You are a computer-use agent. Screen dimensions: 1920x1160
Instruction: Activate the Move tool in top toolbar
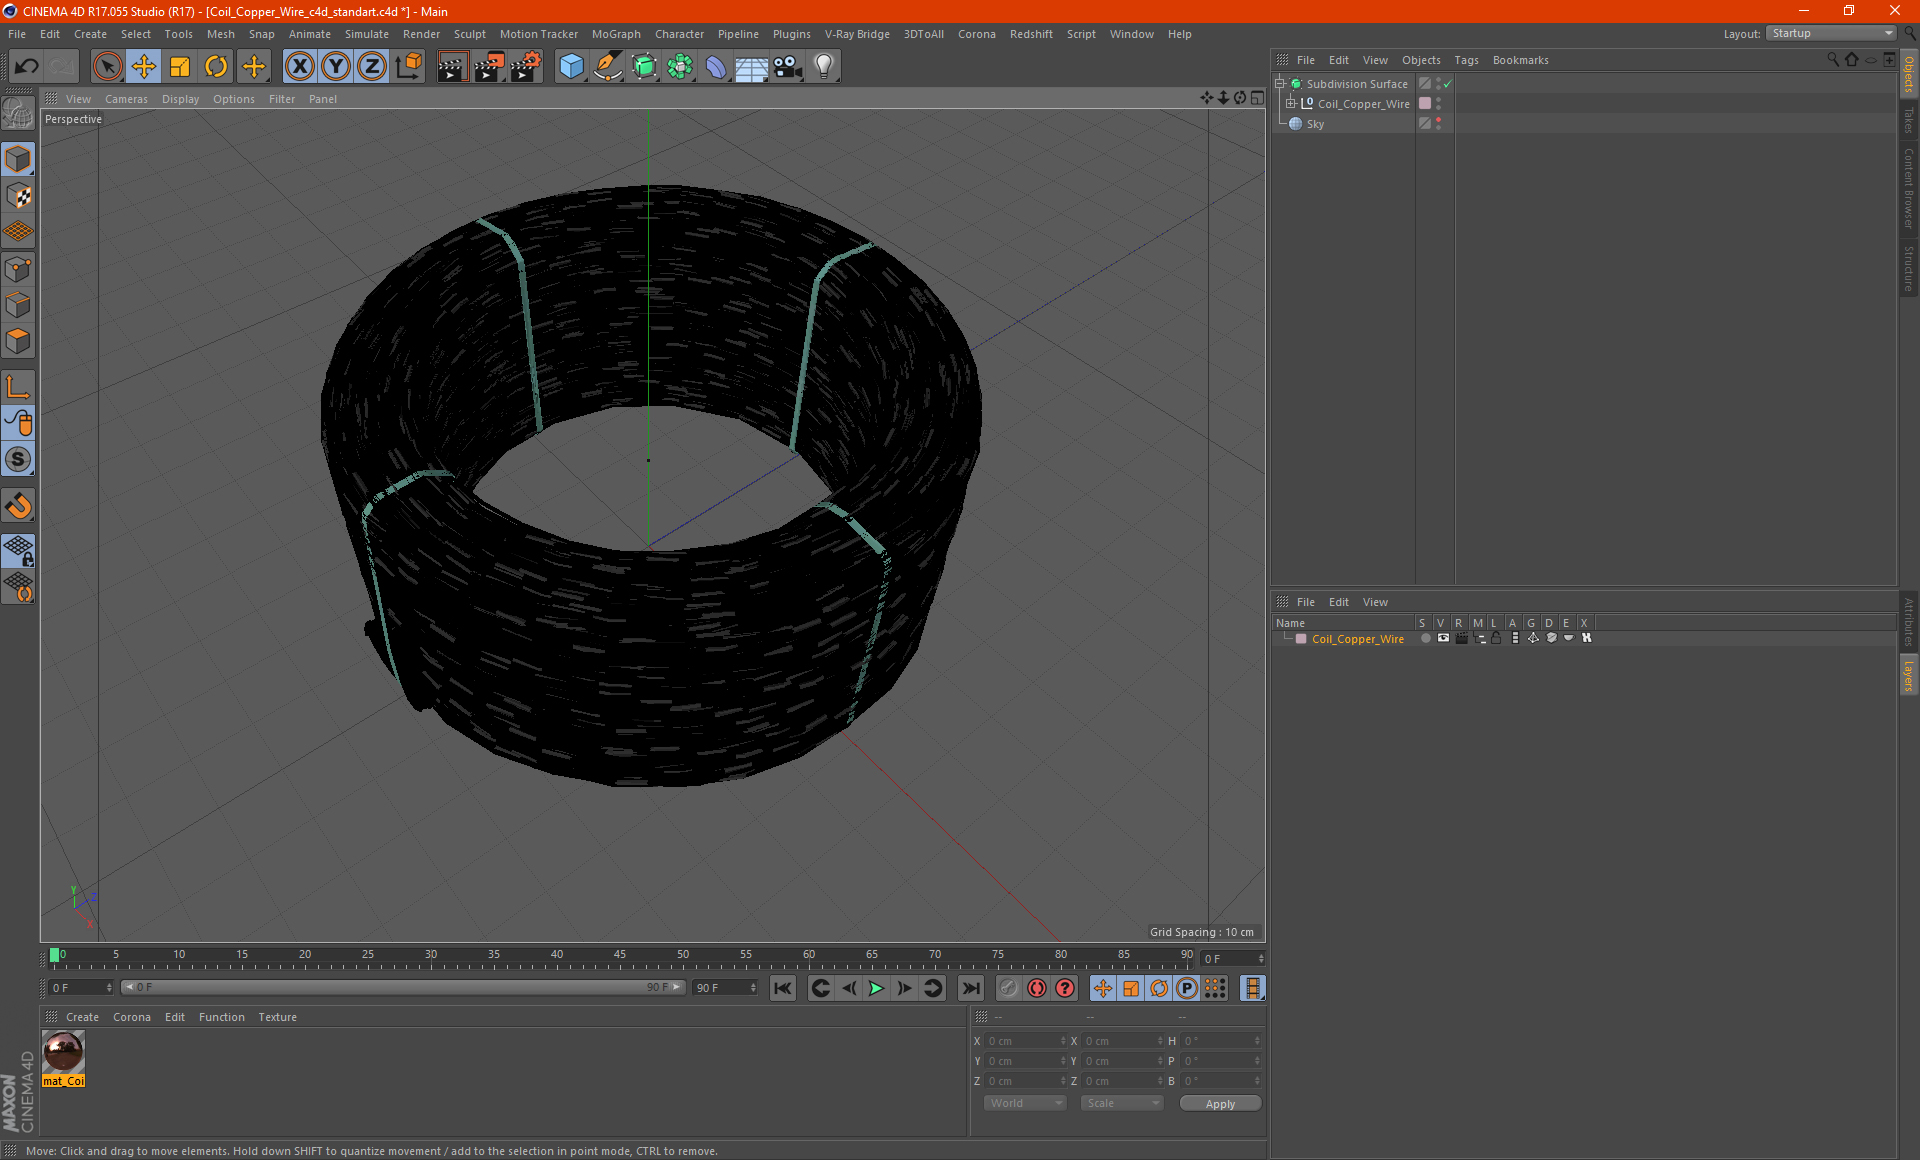pos(144,67)
